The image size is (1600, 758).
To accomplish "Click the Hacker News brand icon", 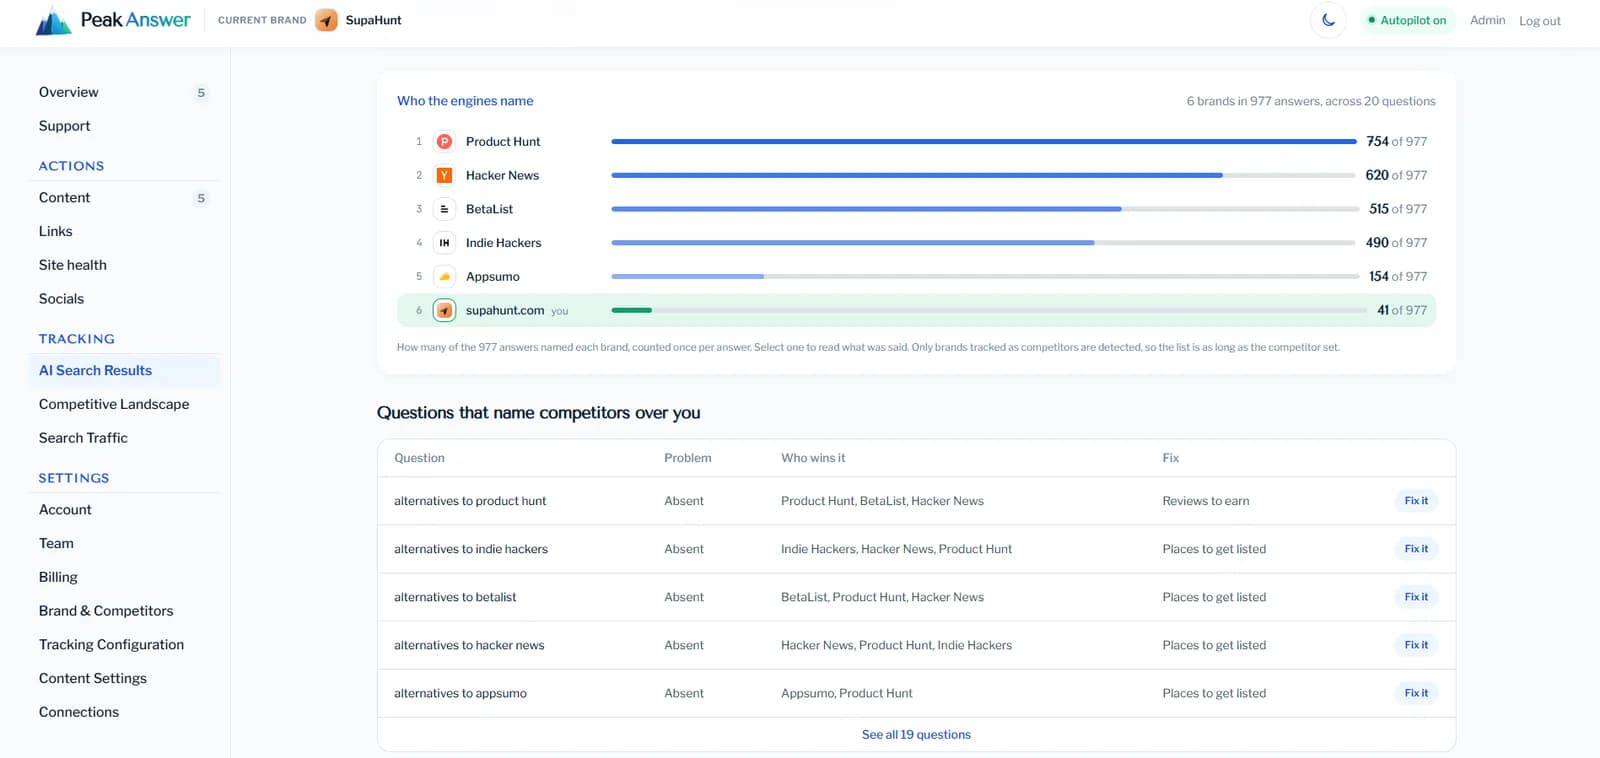I will click(445, 176).
